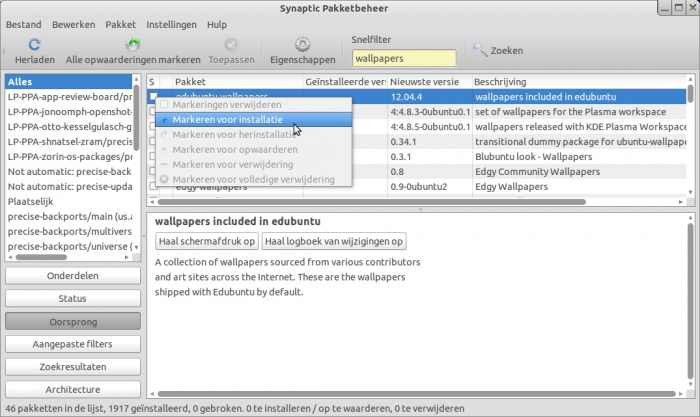
Task: Sort by Beschrijving column header
Action: [579, 82]
